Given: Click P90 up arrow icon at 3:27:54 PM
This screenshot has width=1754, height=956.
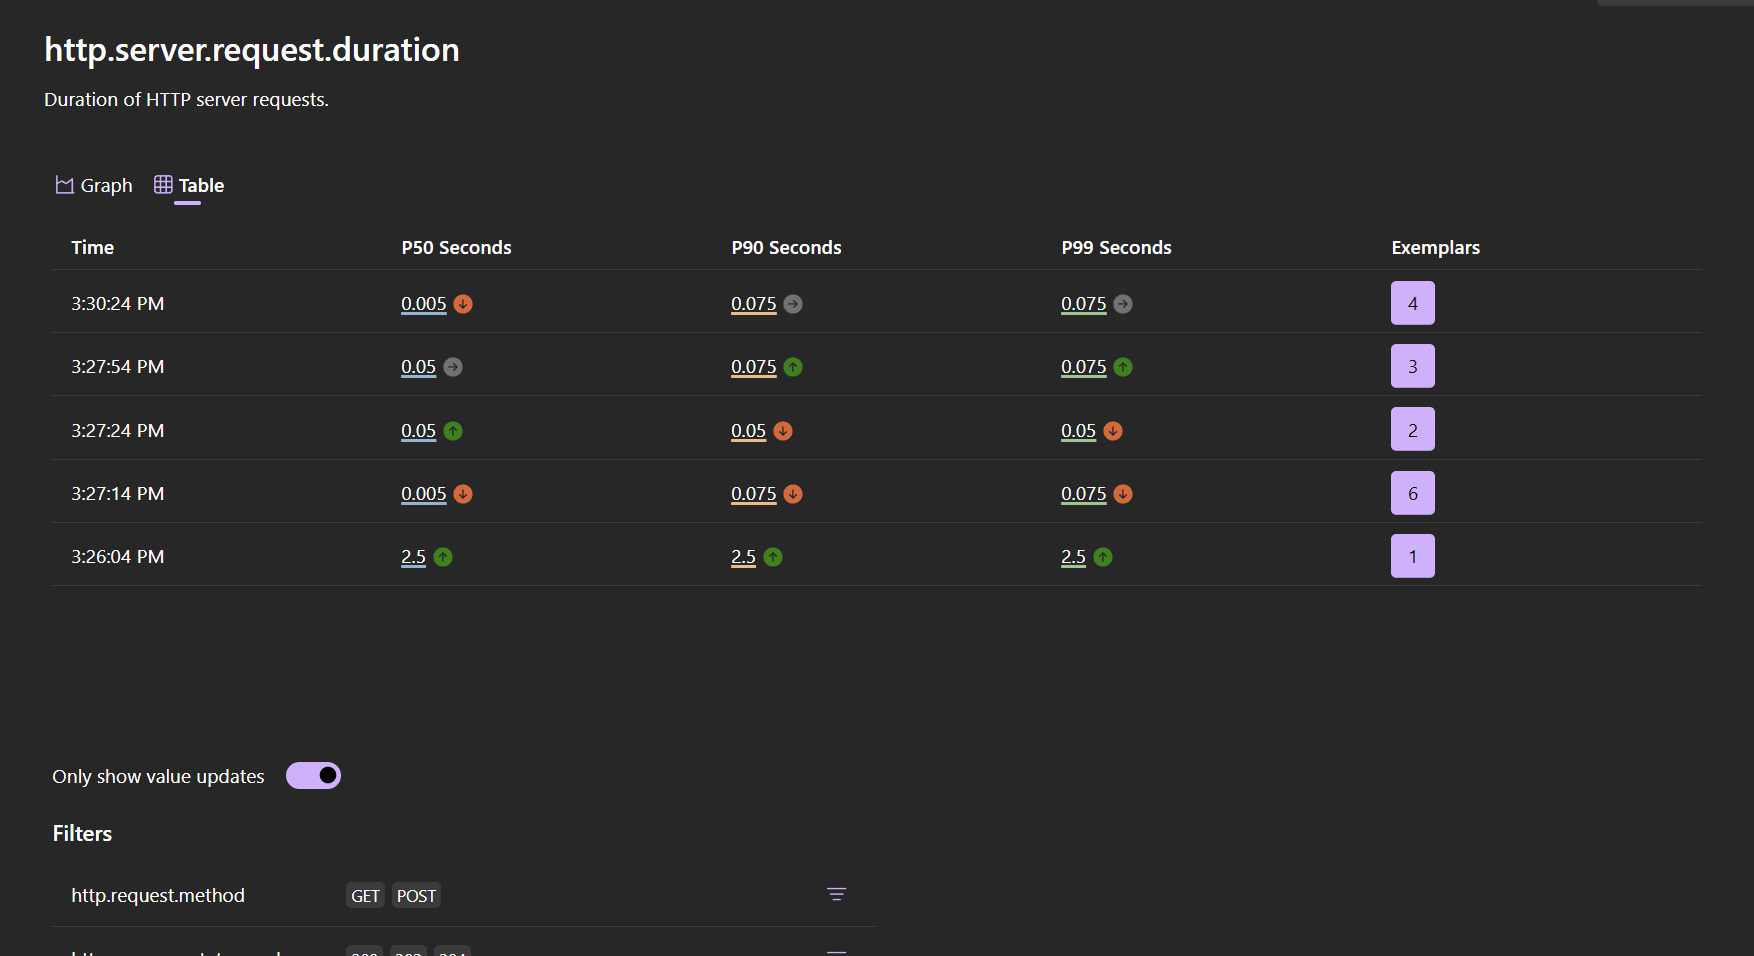Looking at the screenshot, I should coord(793,367).
